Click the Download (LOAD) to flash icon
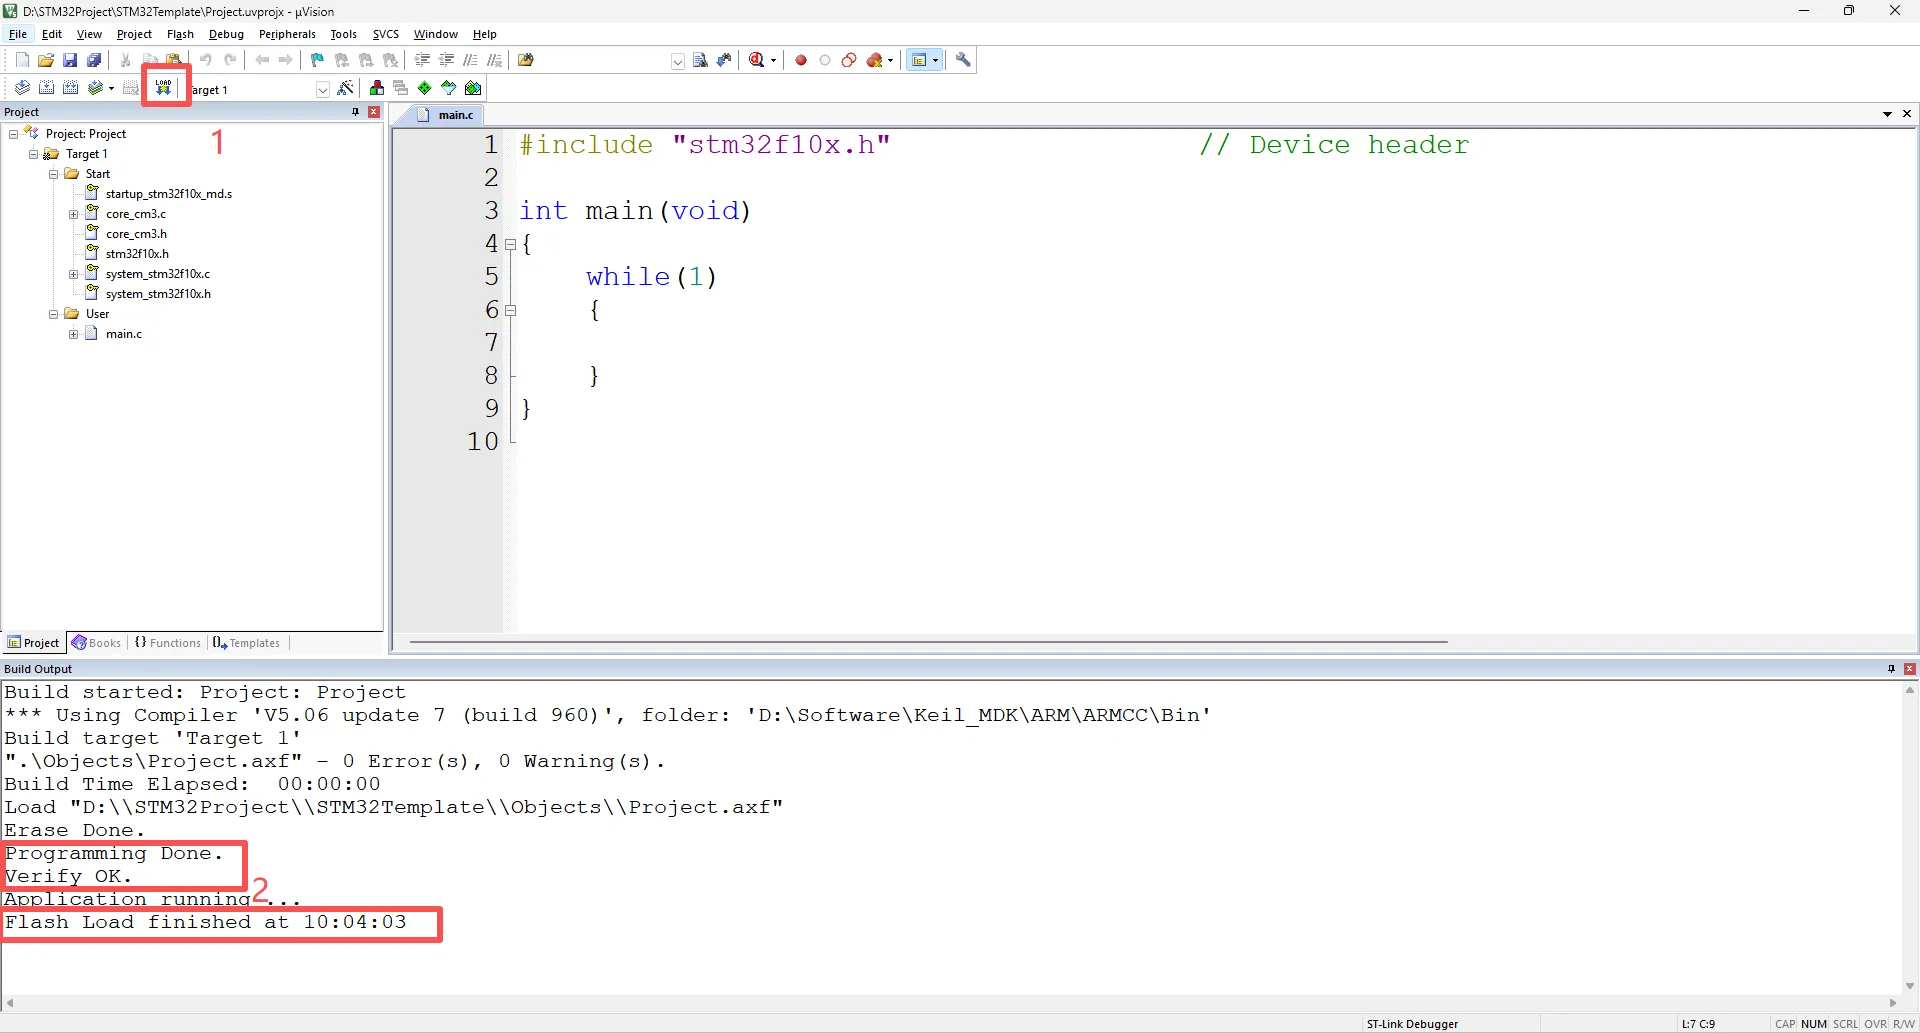The height and width of the screenshot is (1033, 1920). 164,88
